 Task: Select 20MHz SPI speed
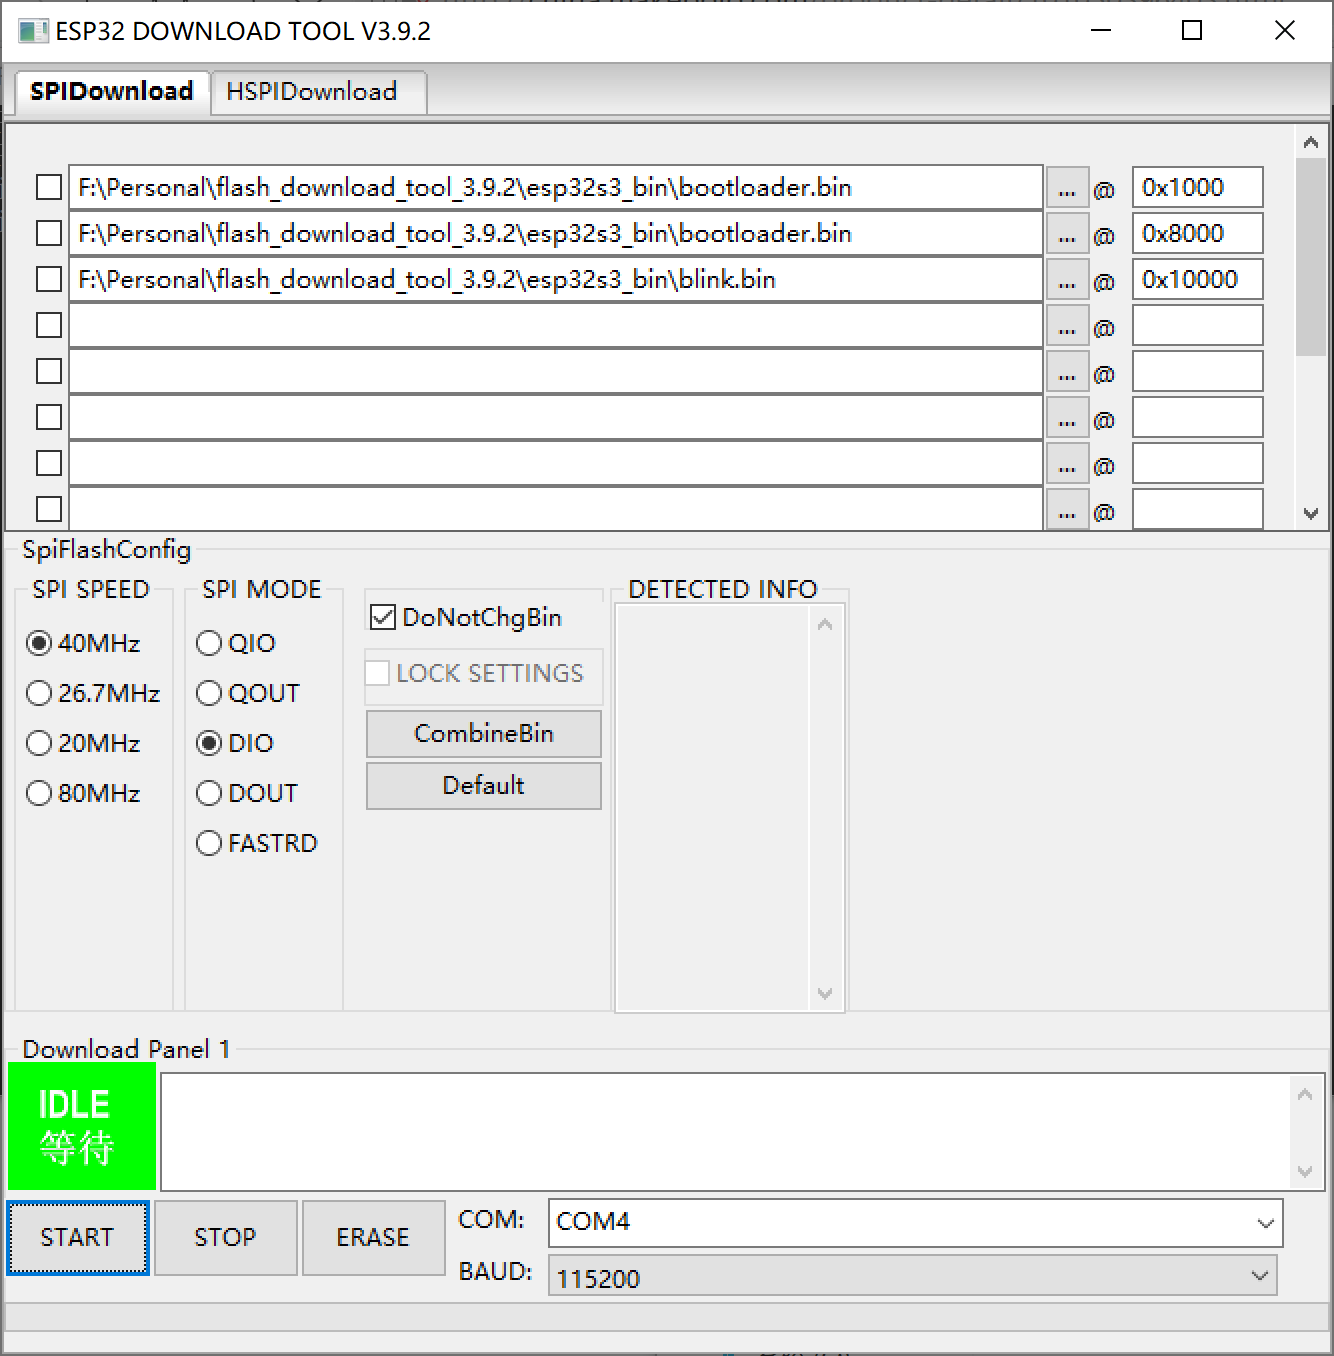click(x=83, y=743)
